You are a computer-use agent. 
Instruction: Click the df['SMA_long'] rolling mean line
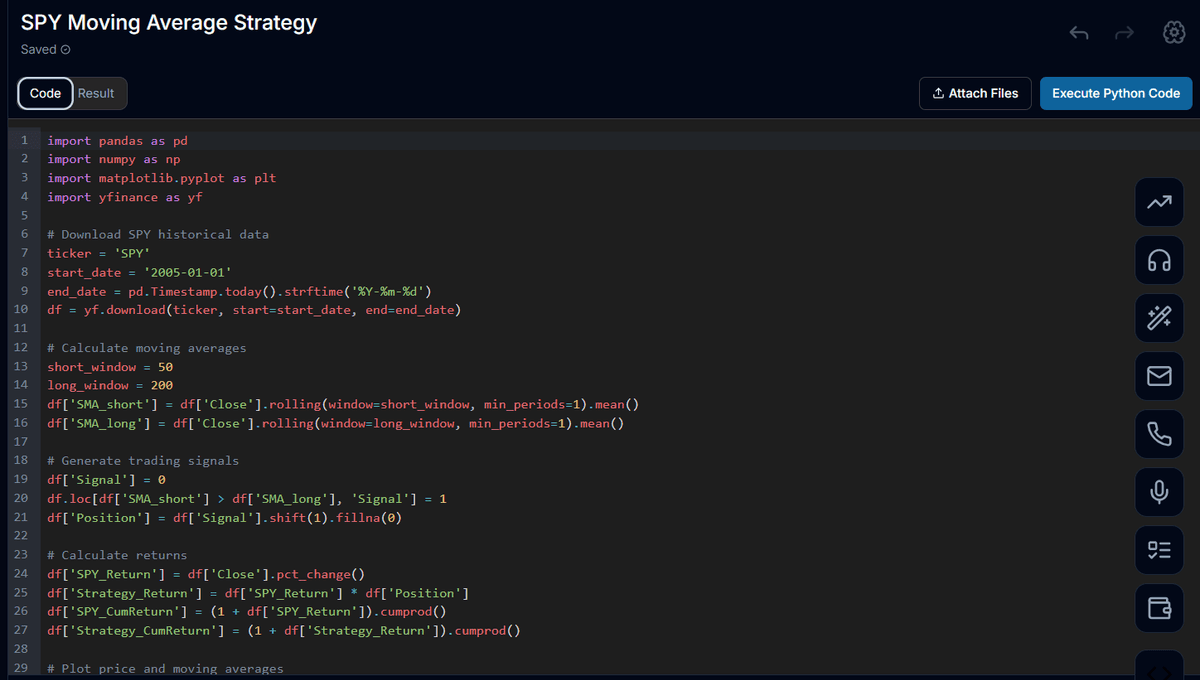pyautogui.click(x=335, y=423)
